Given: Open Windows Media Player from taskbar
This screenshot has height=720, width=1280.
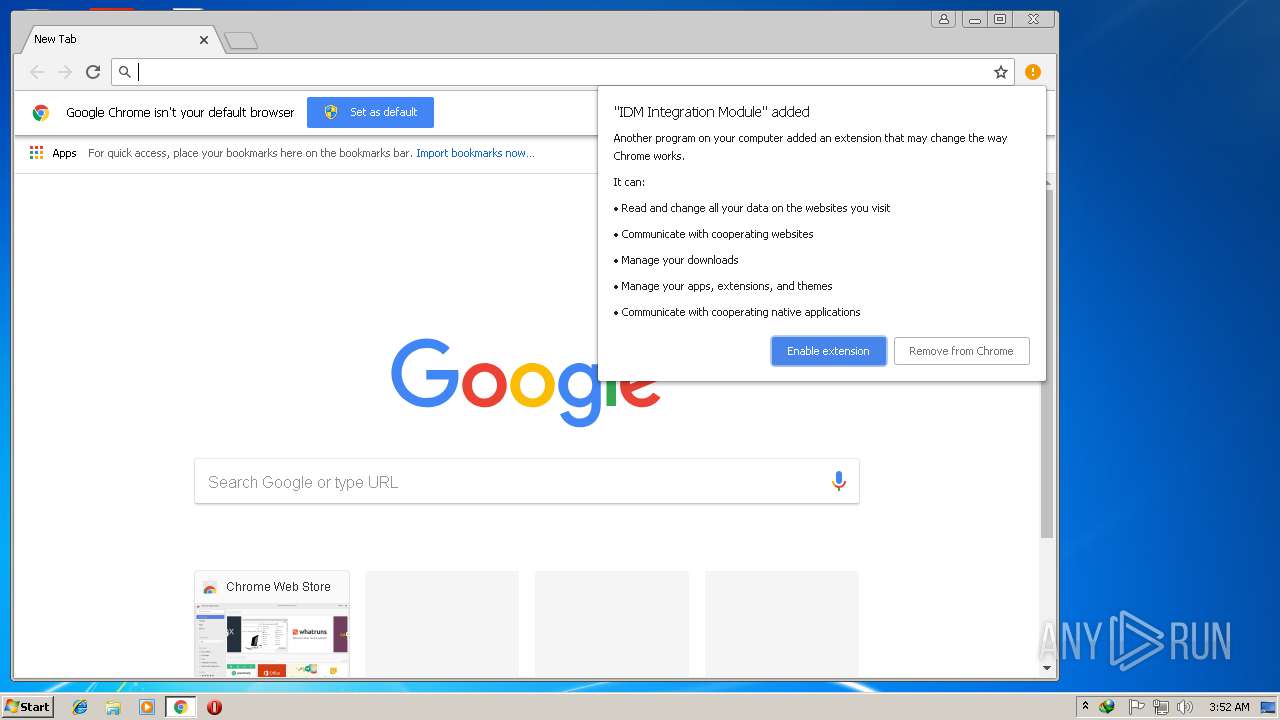Looking at the screenshot, I should coord(147,707).
